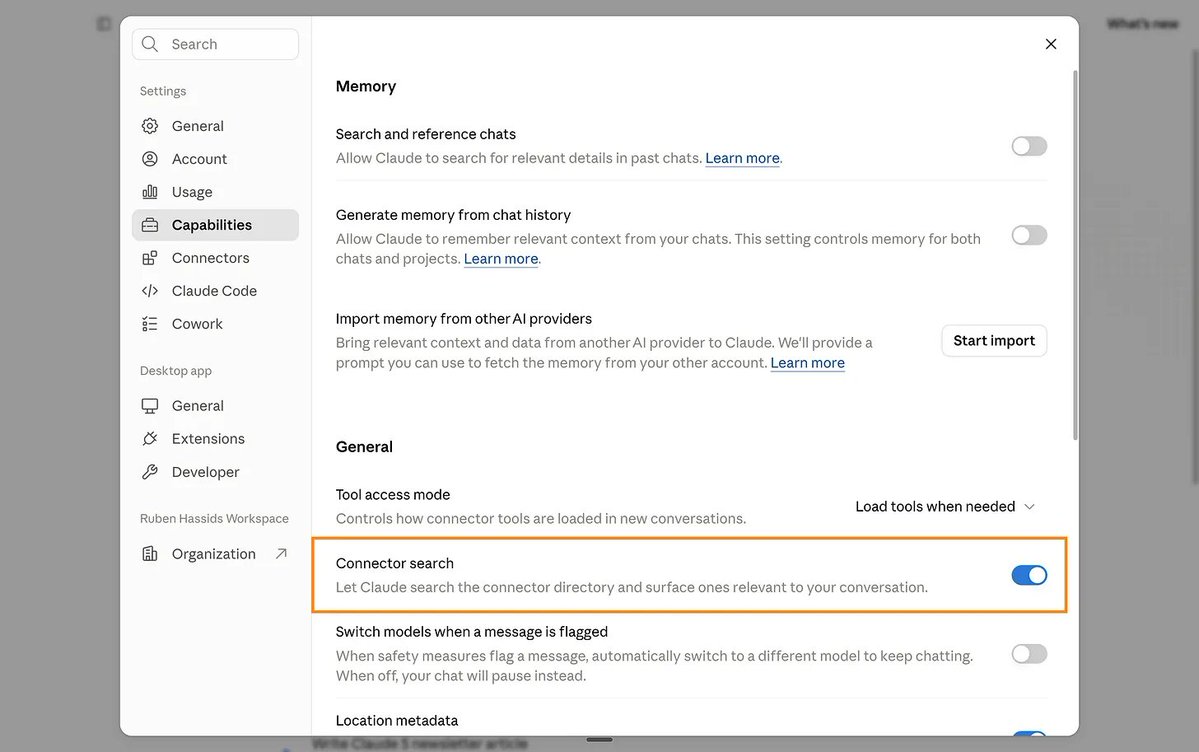Click the chevron of Tool access mode dropdown

coord(1029,506)
